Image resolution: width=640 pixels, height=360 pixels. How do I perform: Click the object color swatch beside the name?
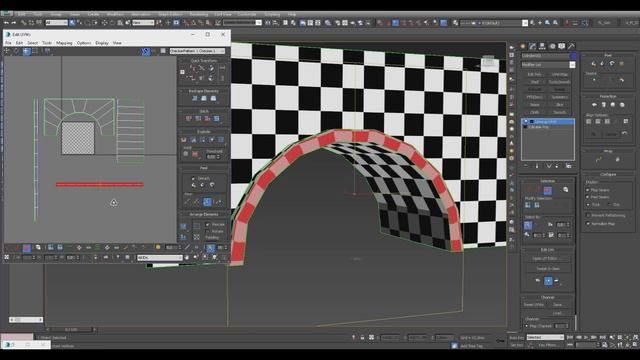573,56
